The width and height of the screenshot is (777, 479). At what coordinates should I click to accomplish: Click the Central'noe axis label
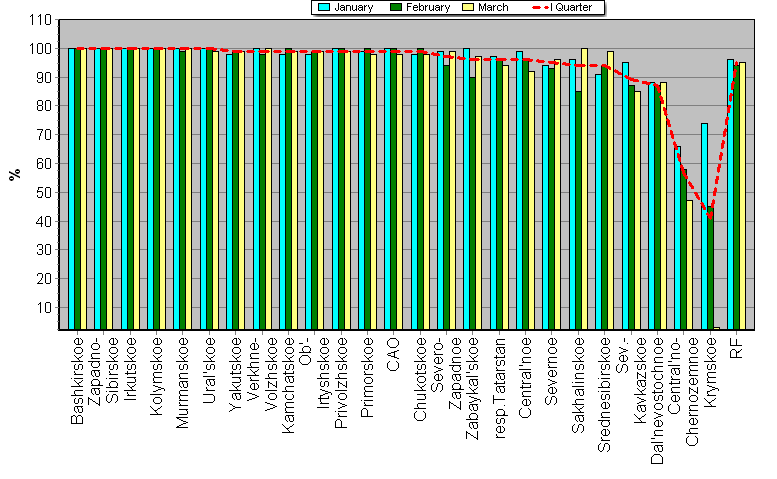pos(525,377)
